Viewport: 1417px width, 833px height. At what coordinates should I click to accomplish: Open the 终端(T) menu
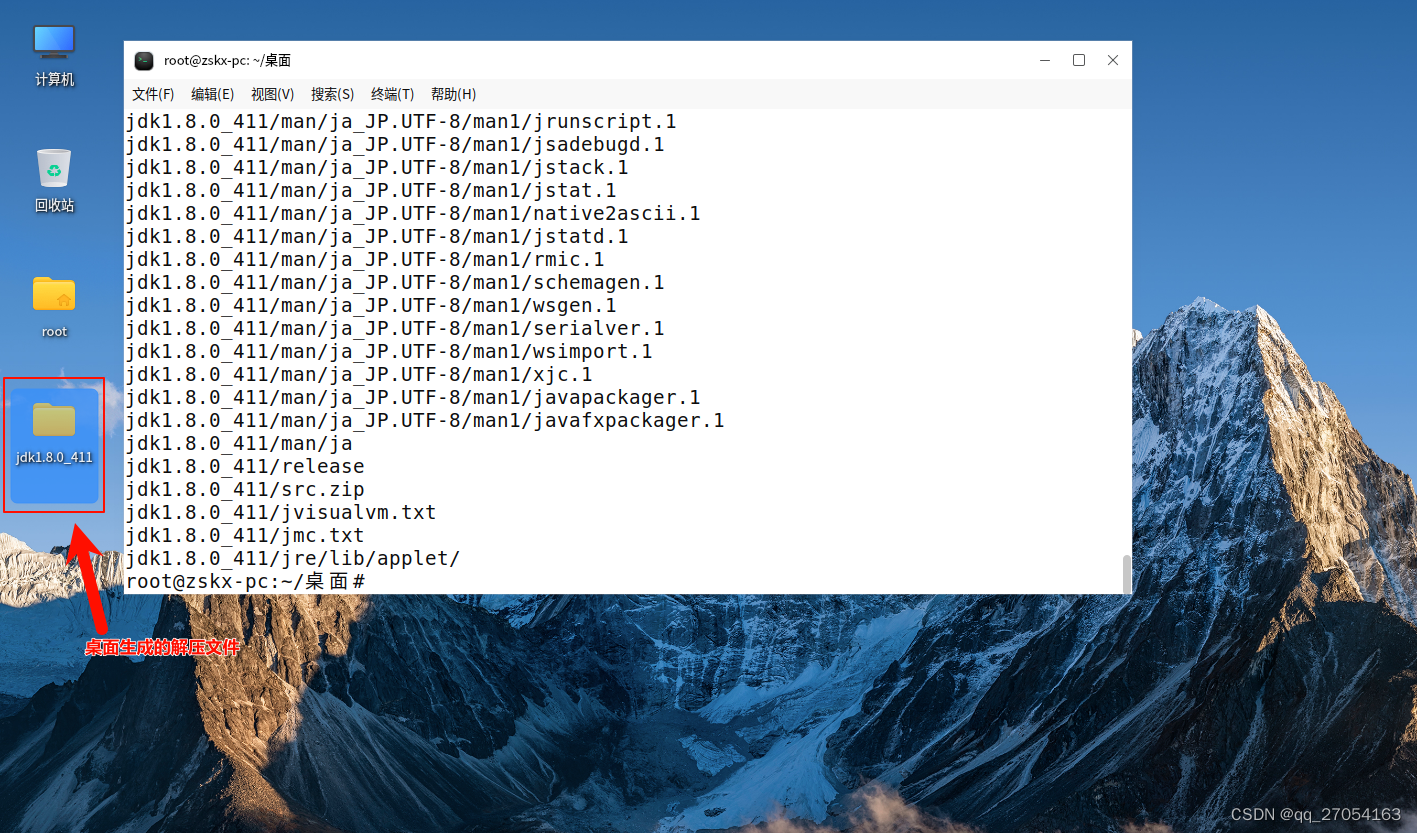392,94
